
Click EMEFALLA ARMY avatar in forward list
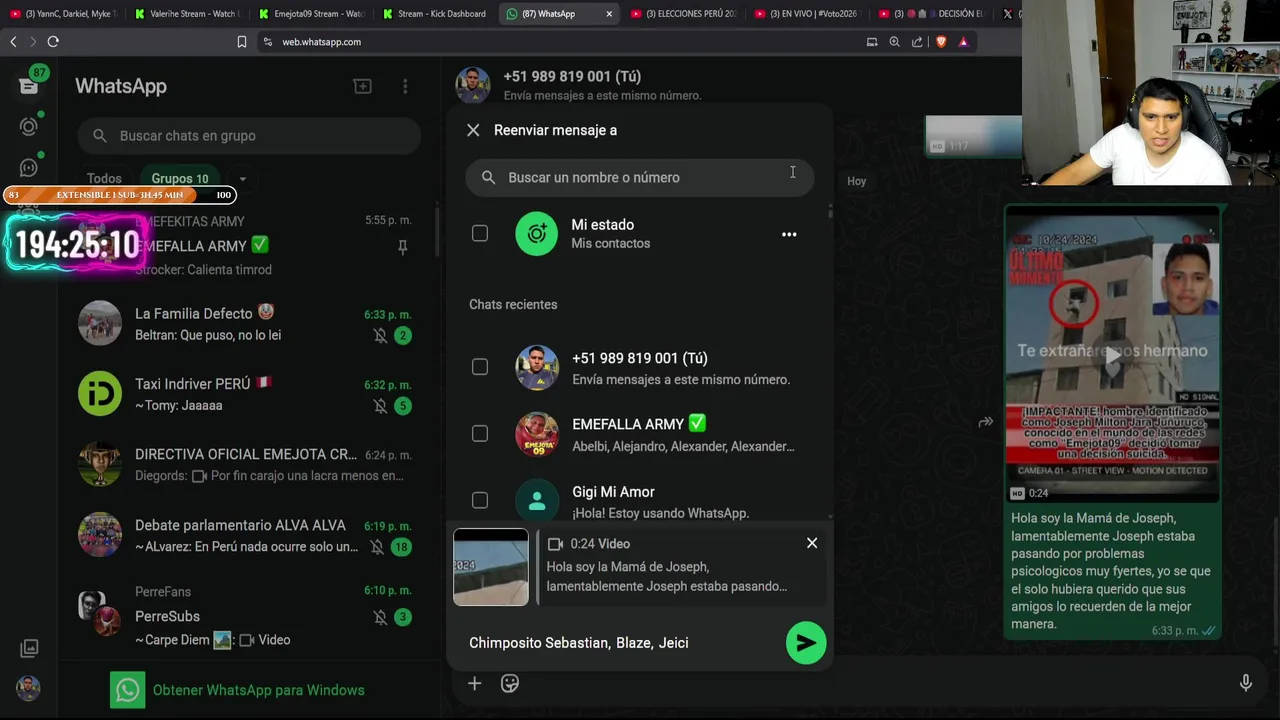[x=537, y=434]
